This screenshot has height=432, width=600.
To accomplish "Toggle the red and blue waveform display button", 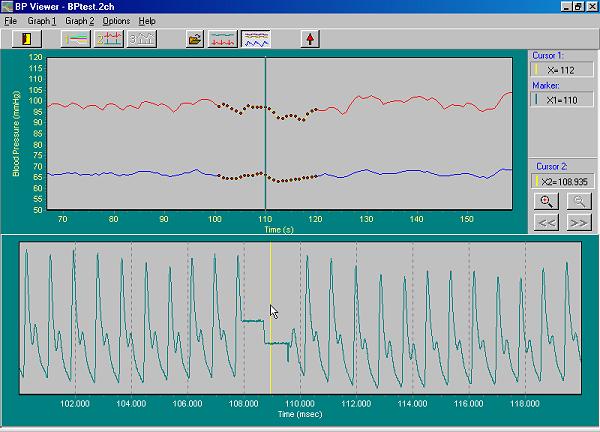I will point(256,39).
